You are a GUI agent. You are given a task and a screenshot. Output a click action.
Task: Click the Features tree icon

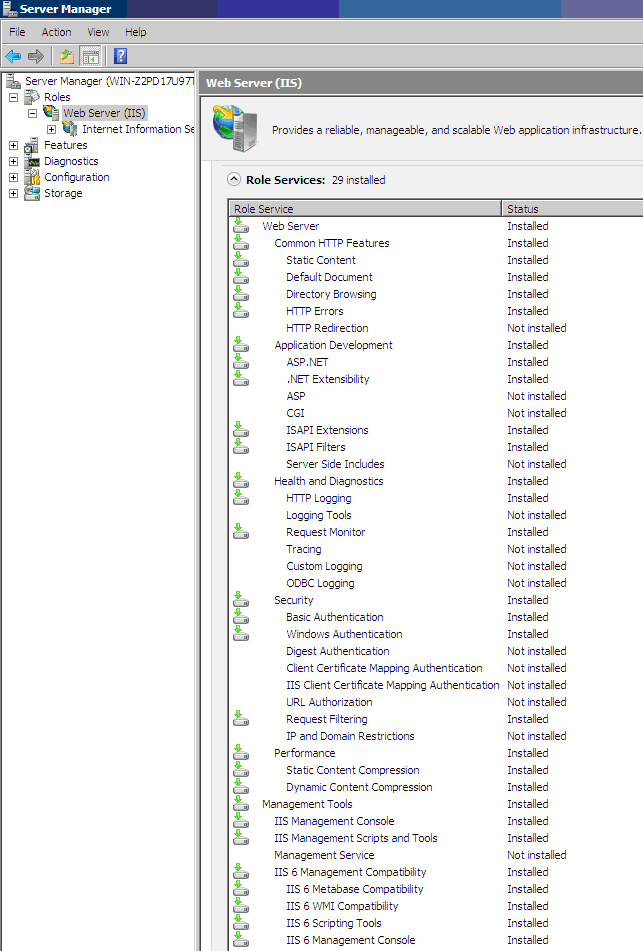[x=32, y=145]
